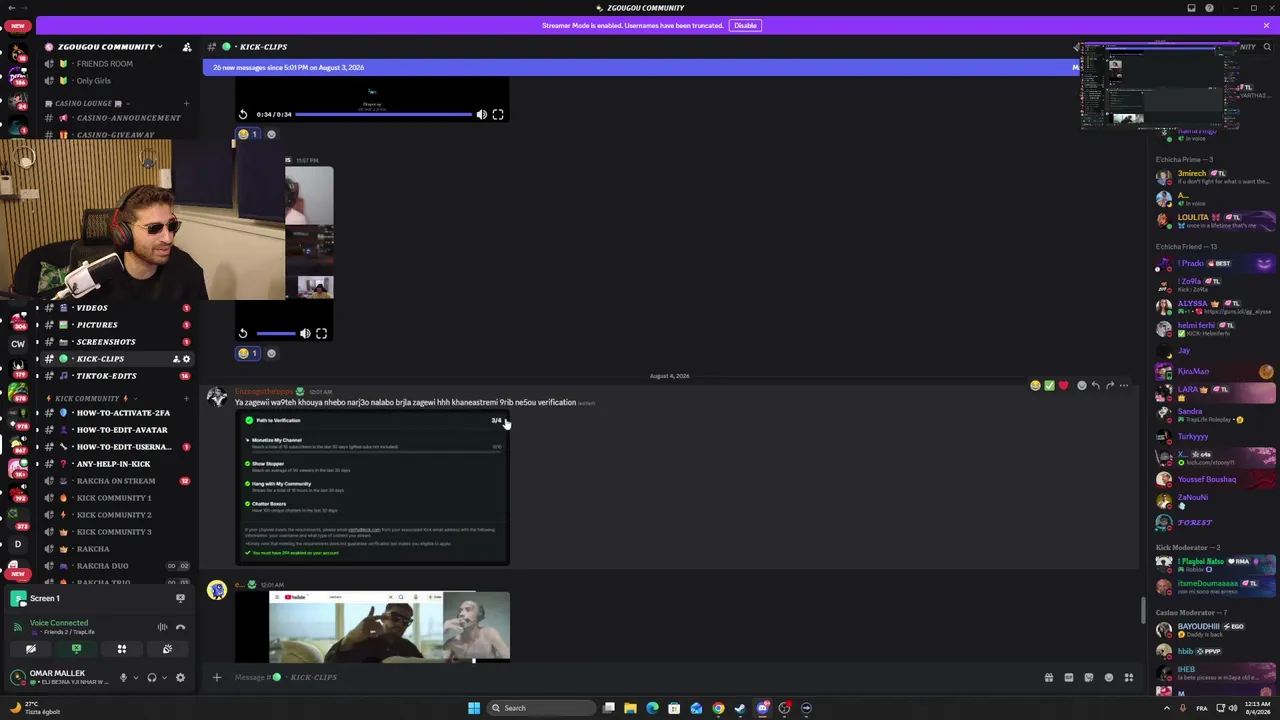Edit KICK-CLIPS channel settings gear

tap(186, 359)
